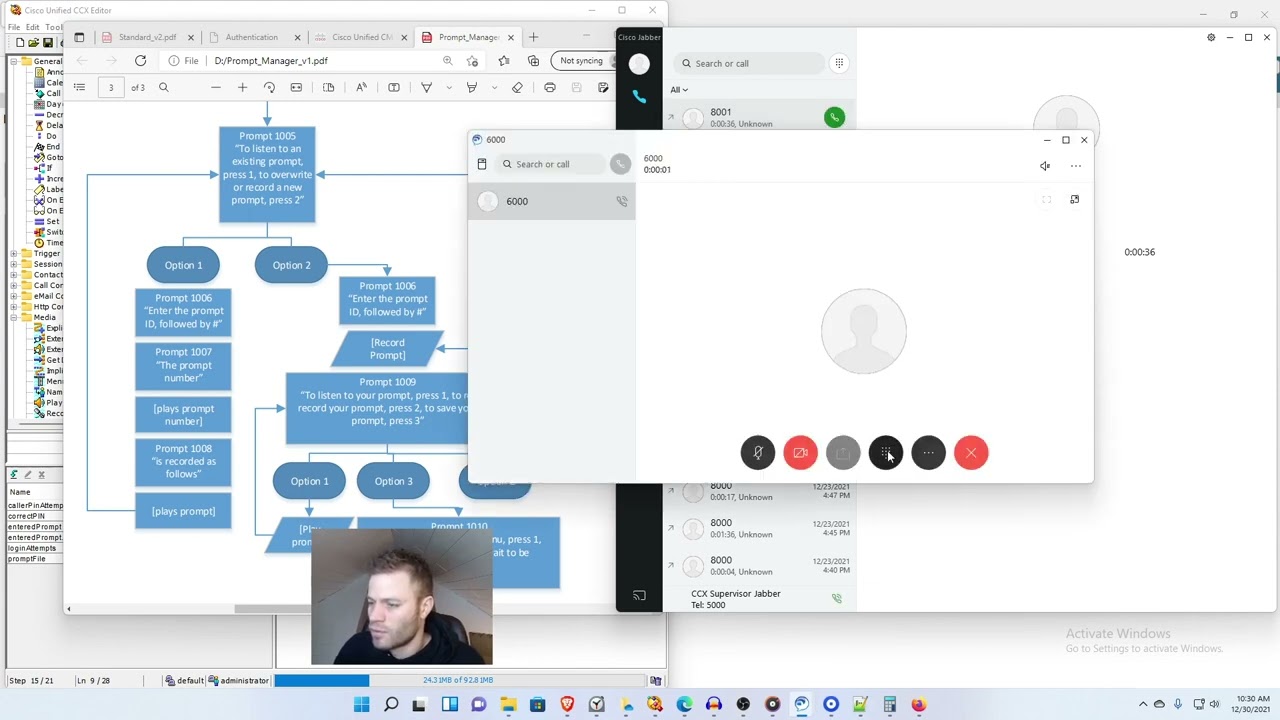Mute the microphone in the 6000 call
The width and height of the screenshot is (1280, 720).
758,453
